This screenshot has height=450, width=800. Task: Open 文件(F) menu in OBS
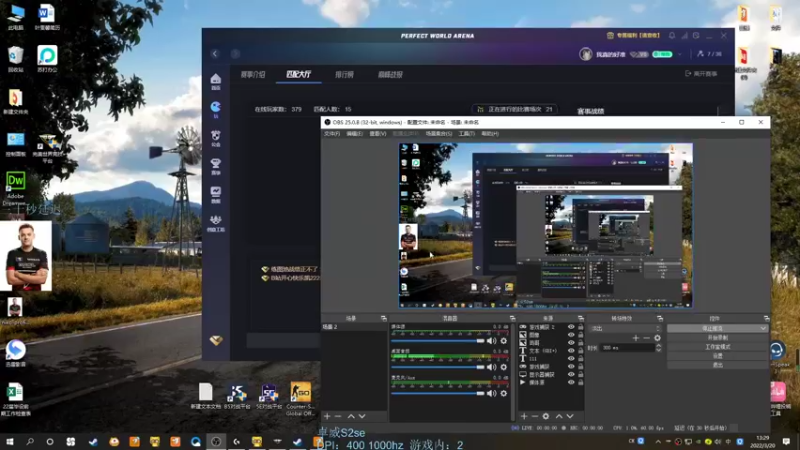pyautogui.click(x=331, y=134)
